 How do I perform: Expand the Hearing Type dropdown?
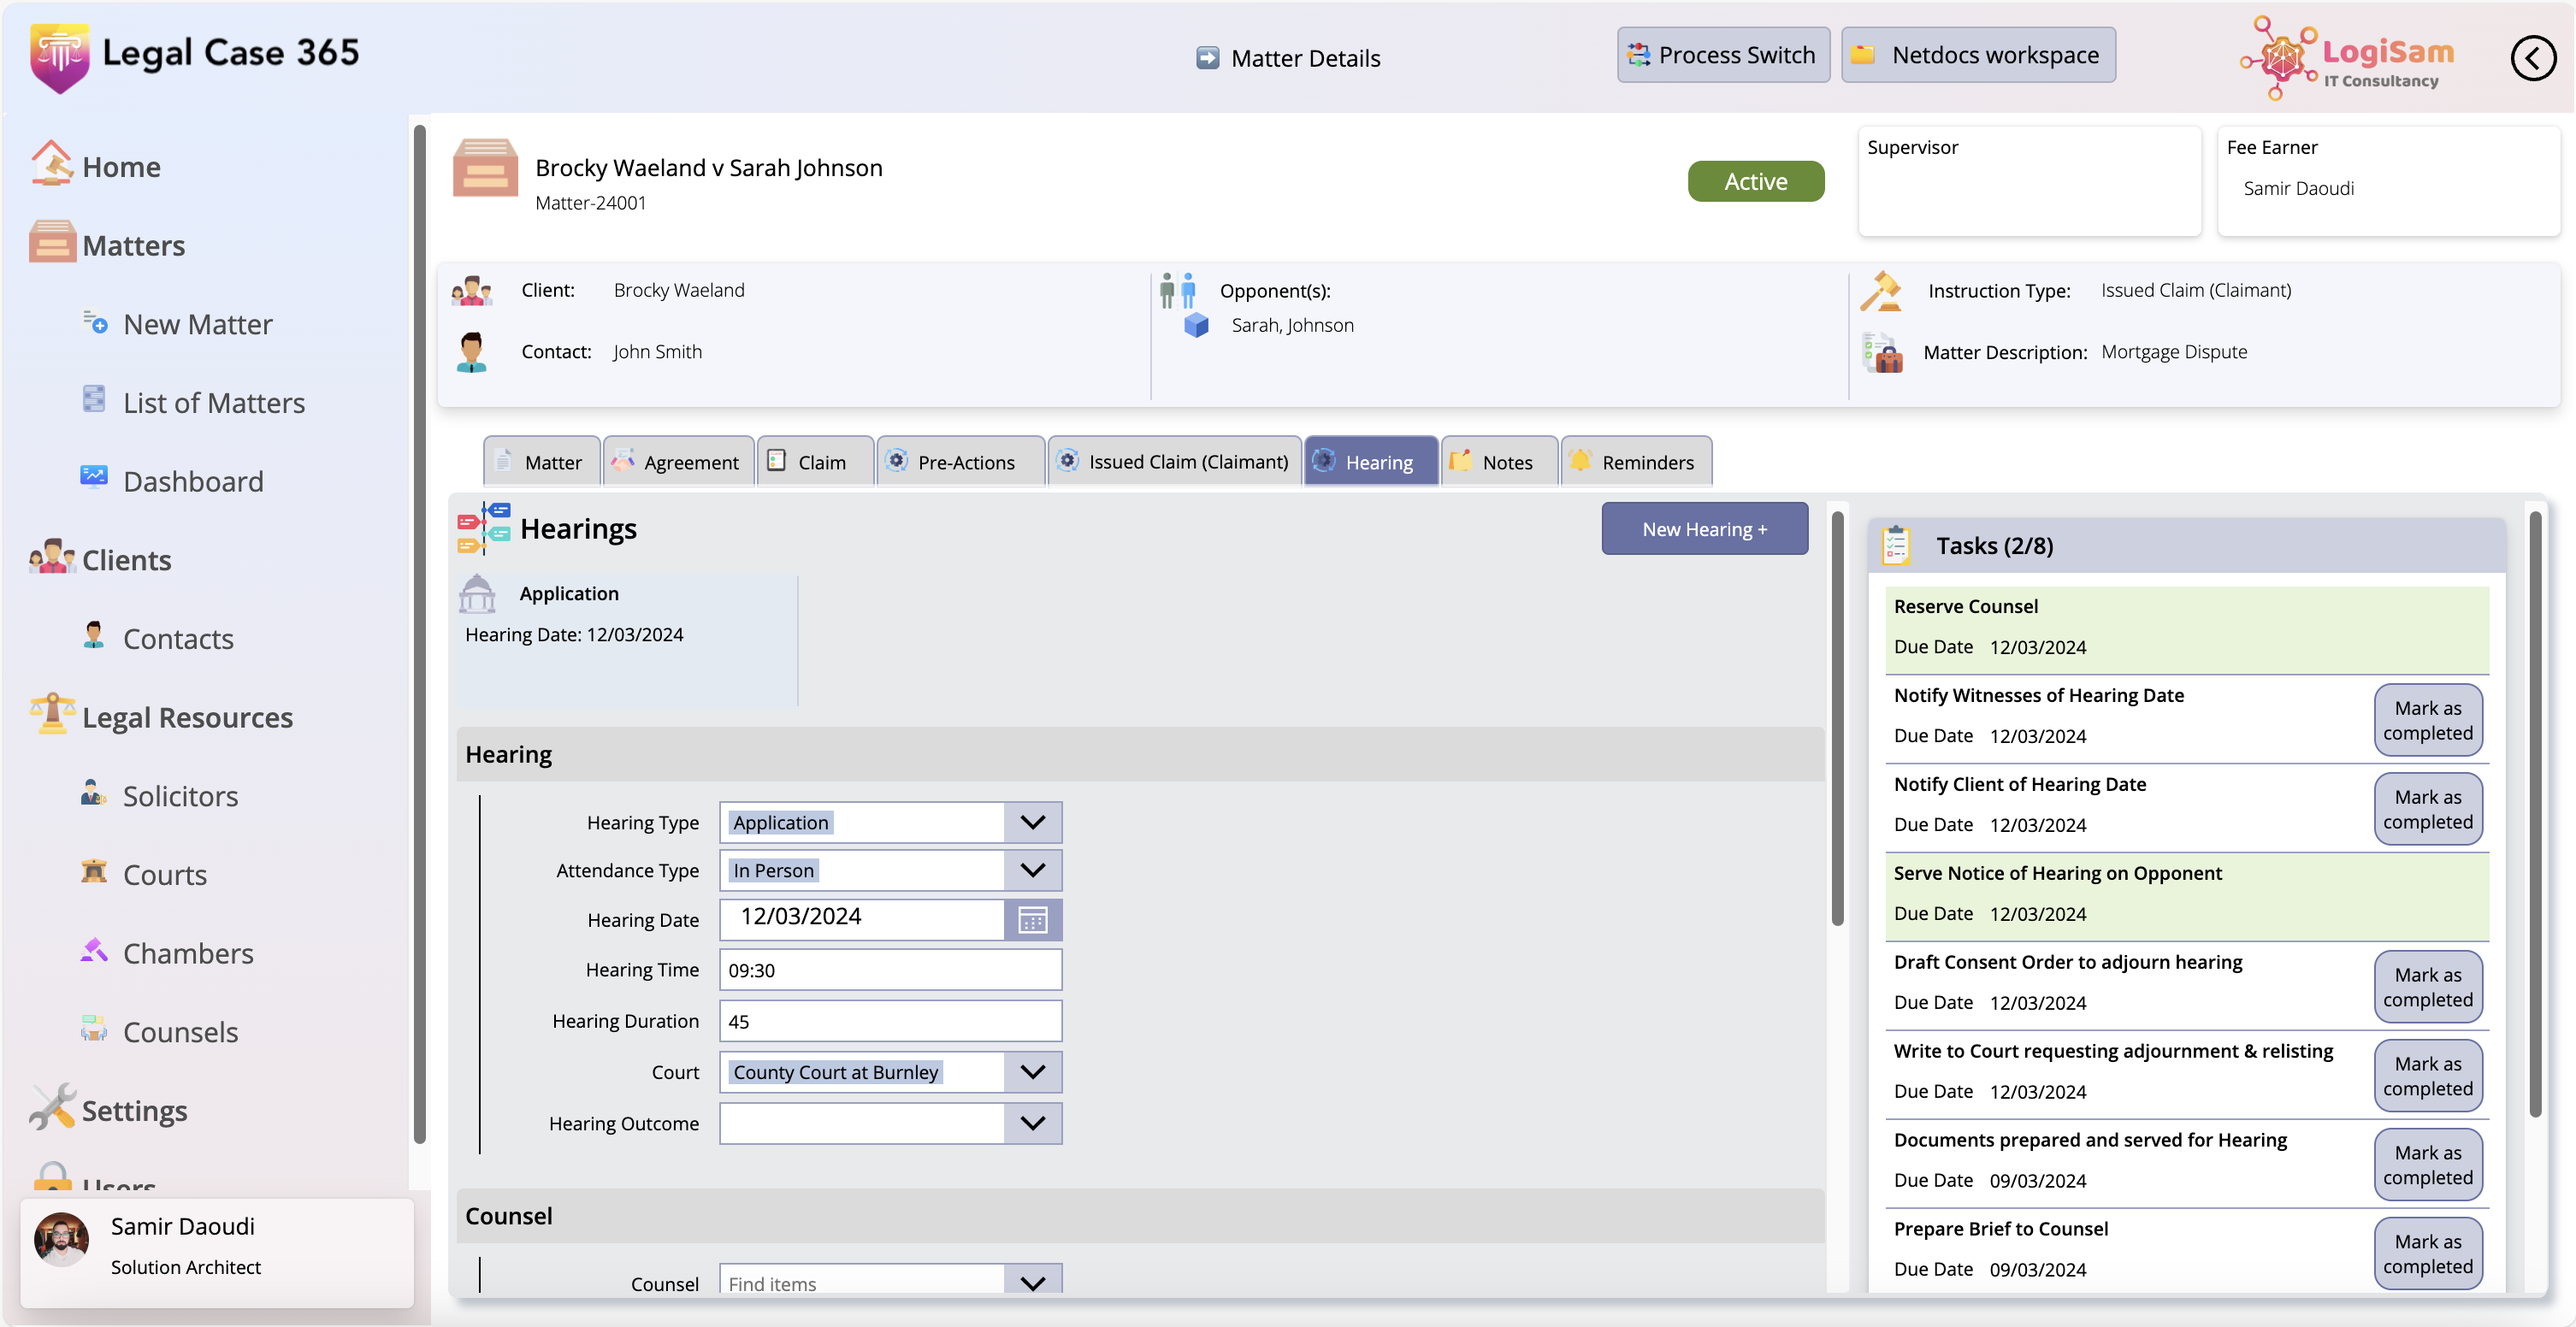click(x=1032, y=822)
